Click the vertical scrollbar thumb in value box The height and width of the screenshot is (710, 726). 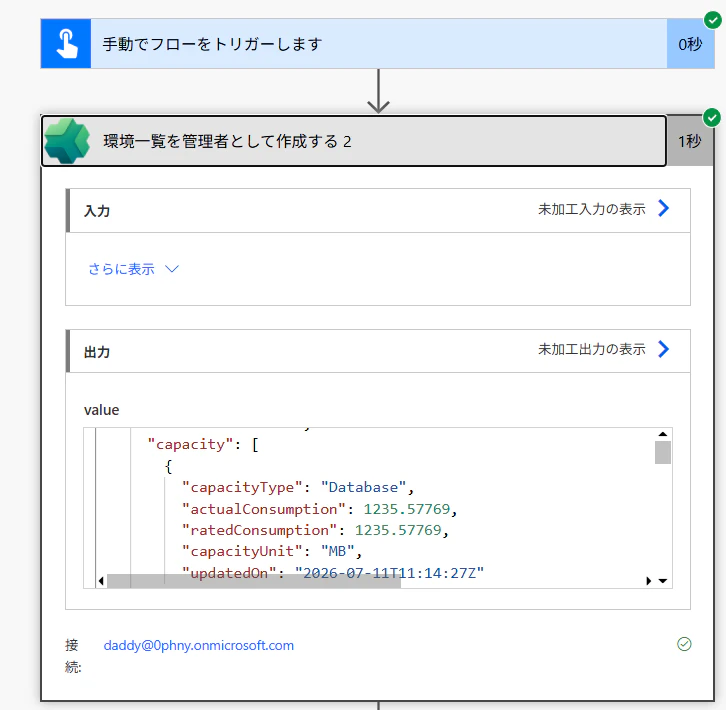point(663,452)
